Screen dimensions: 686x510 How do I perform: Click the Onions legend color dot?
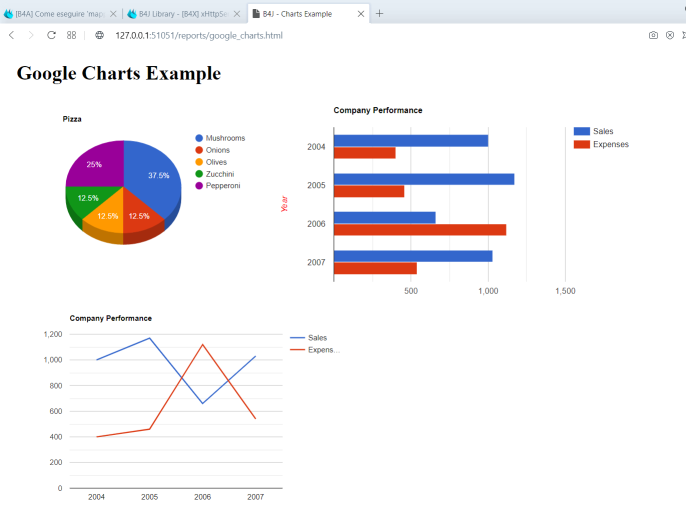point(199,150)
